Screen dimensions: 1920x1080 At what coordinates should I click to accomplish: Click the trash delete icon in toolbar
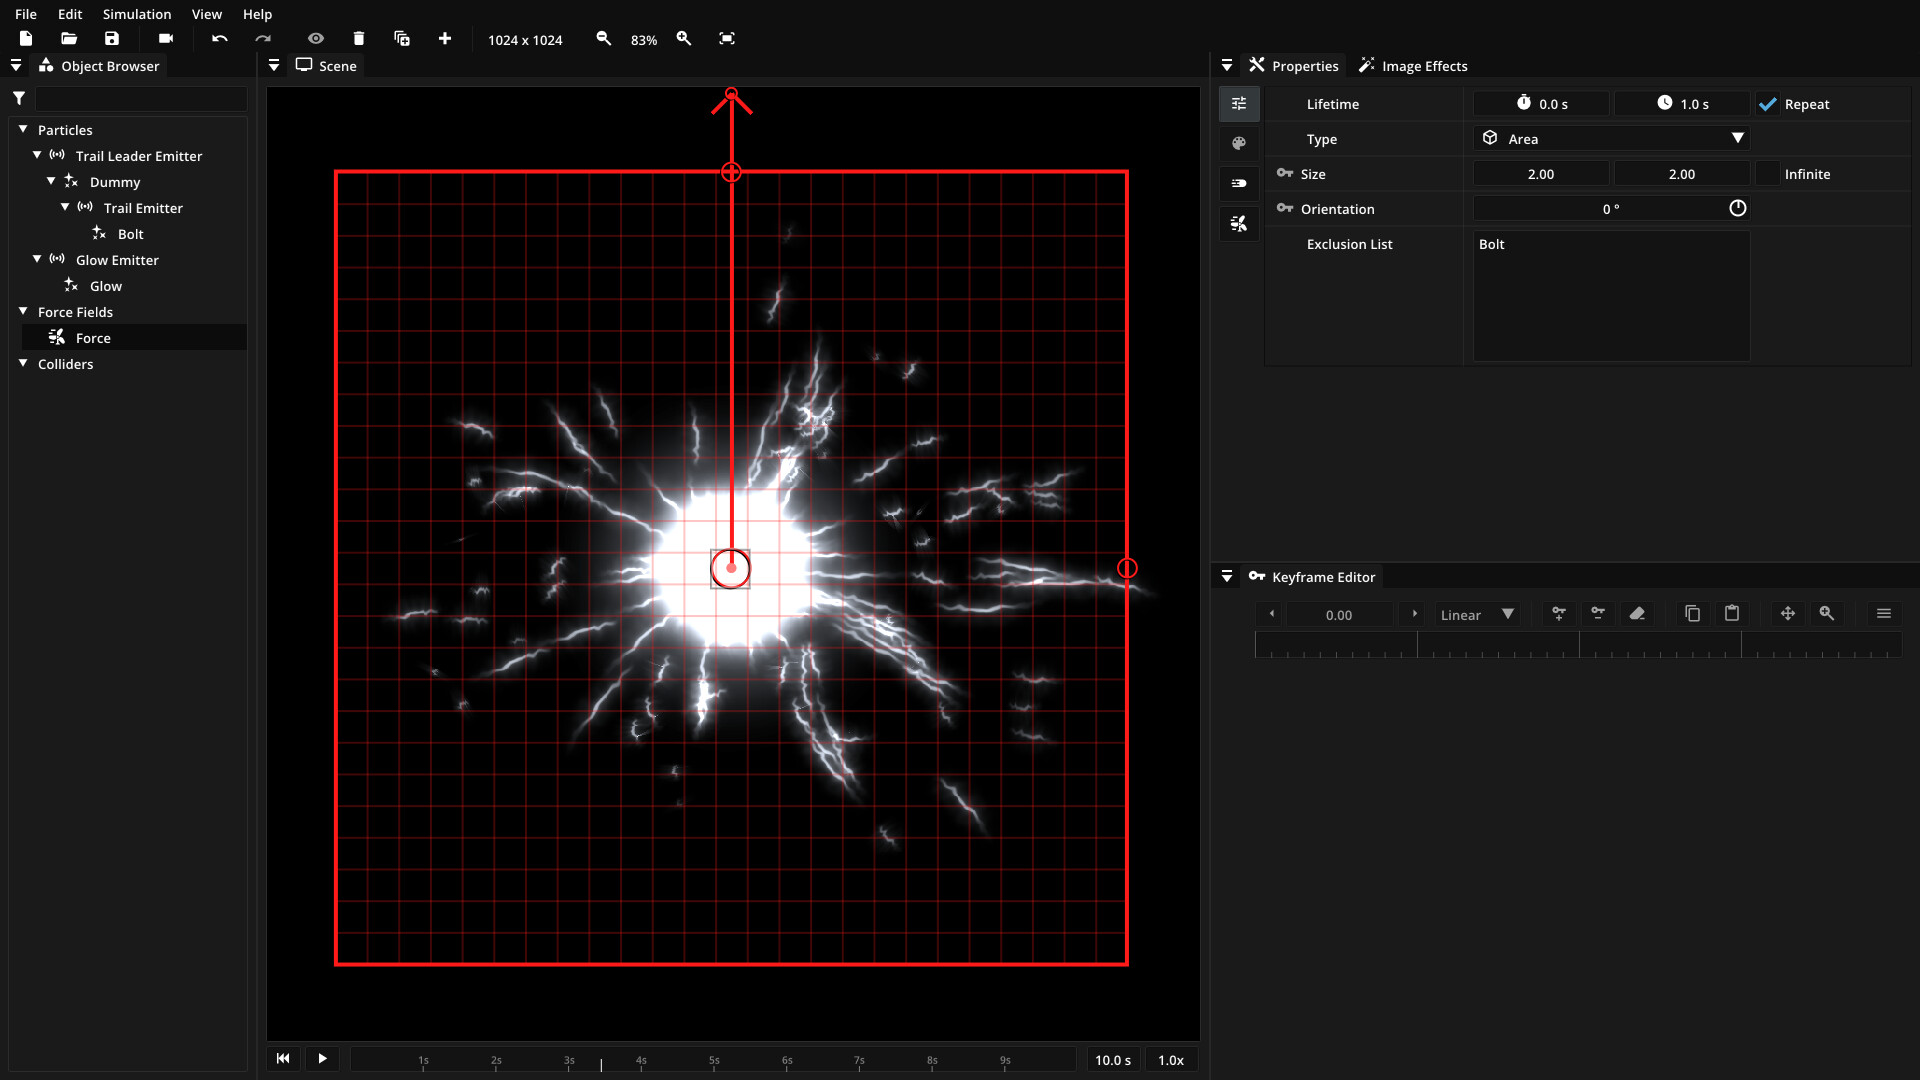pos(359,39)
